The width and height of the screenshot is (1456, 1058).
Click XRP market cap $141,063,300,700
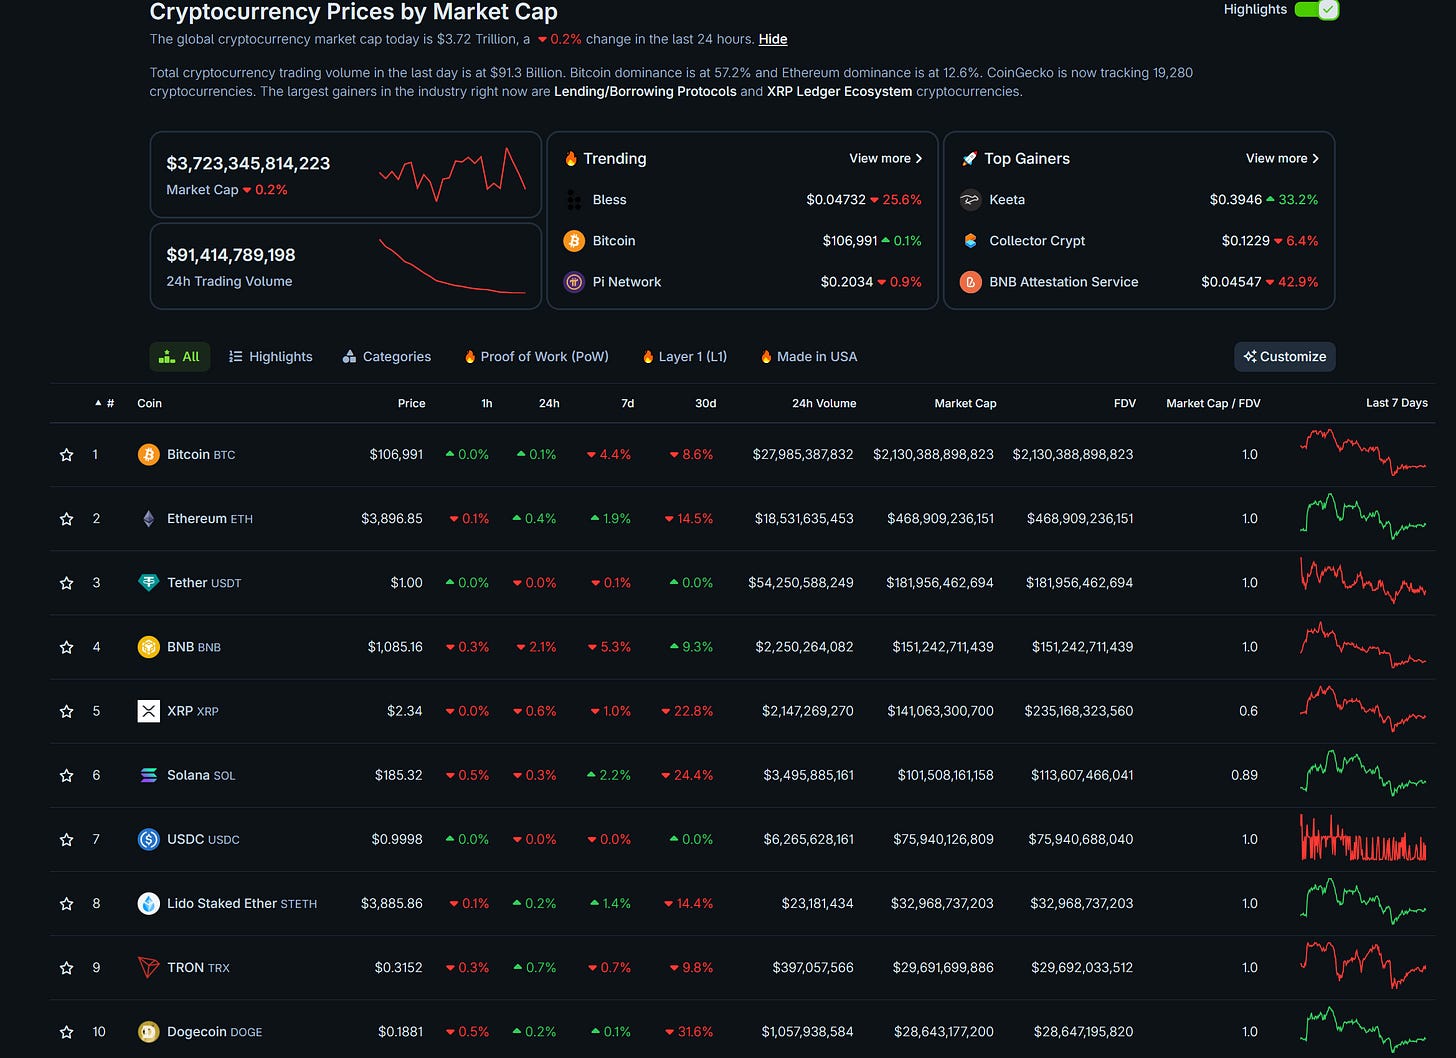940,711
